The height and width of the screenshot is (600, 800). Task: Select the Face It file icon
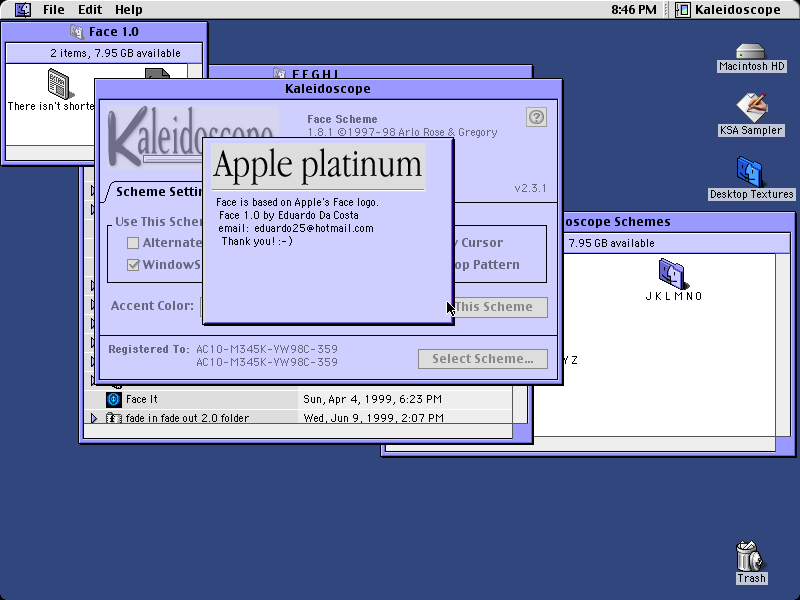pos(113,399)
